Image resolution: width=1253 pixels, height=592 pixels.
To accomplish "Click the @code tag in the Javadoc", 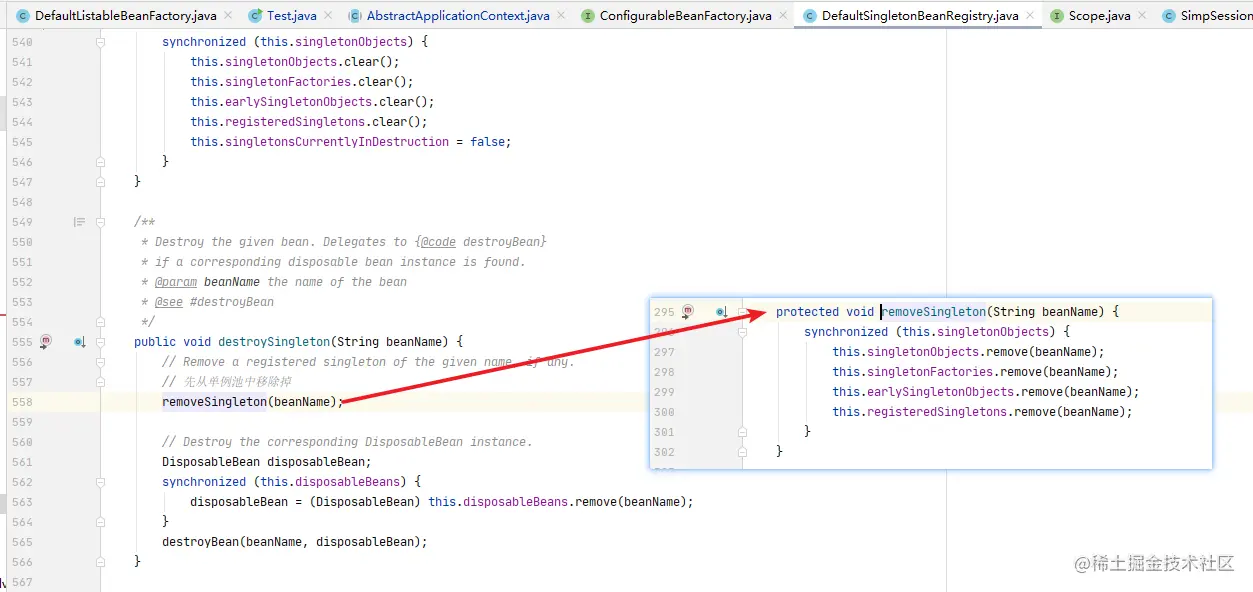I will point(437,242).
